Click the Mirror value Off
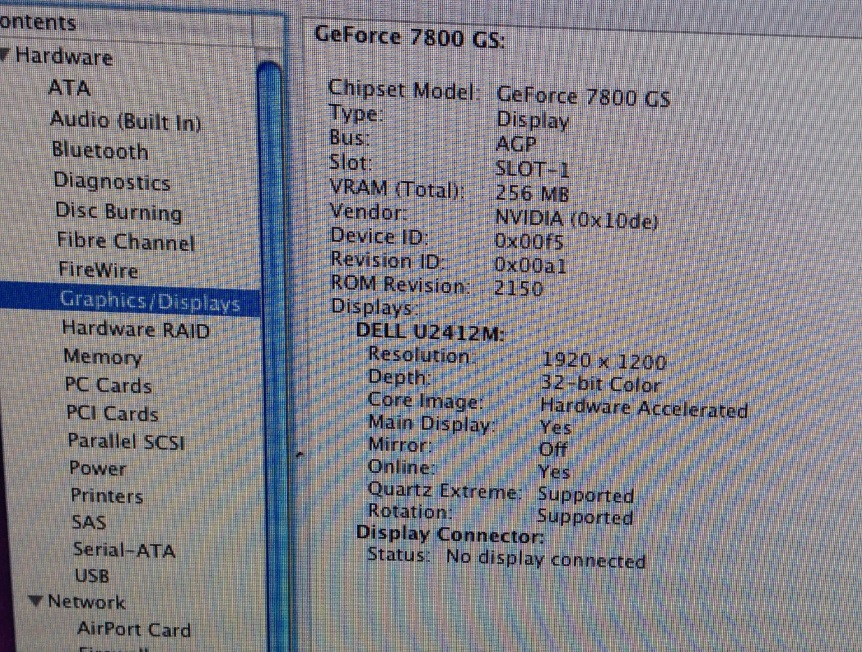 (552, 450)
